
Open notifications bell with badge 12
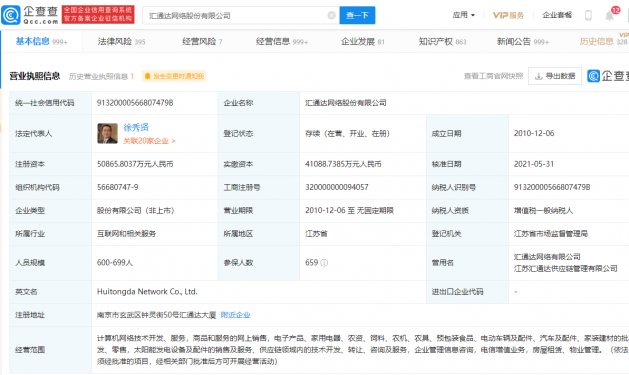tap(610, 15)
